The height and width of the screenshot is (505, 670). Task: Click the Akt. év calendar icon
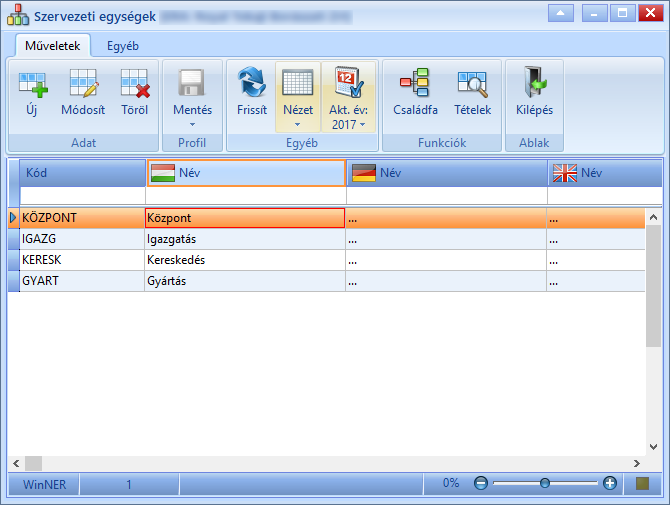349,82
